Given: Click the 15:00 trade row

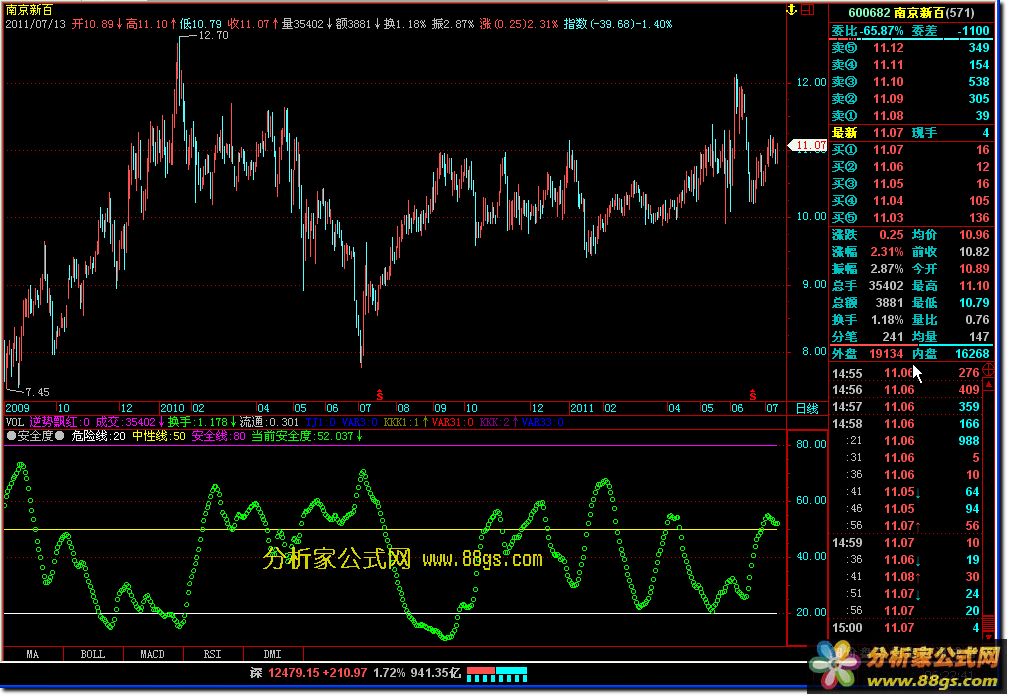Looking at the screenshot, I should pyautogui.click(x=906, y=628).
